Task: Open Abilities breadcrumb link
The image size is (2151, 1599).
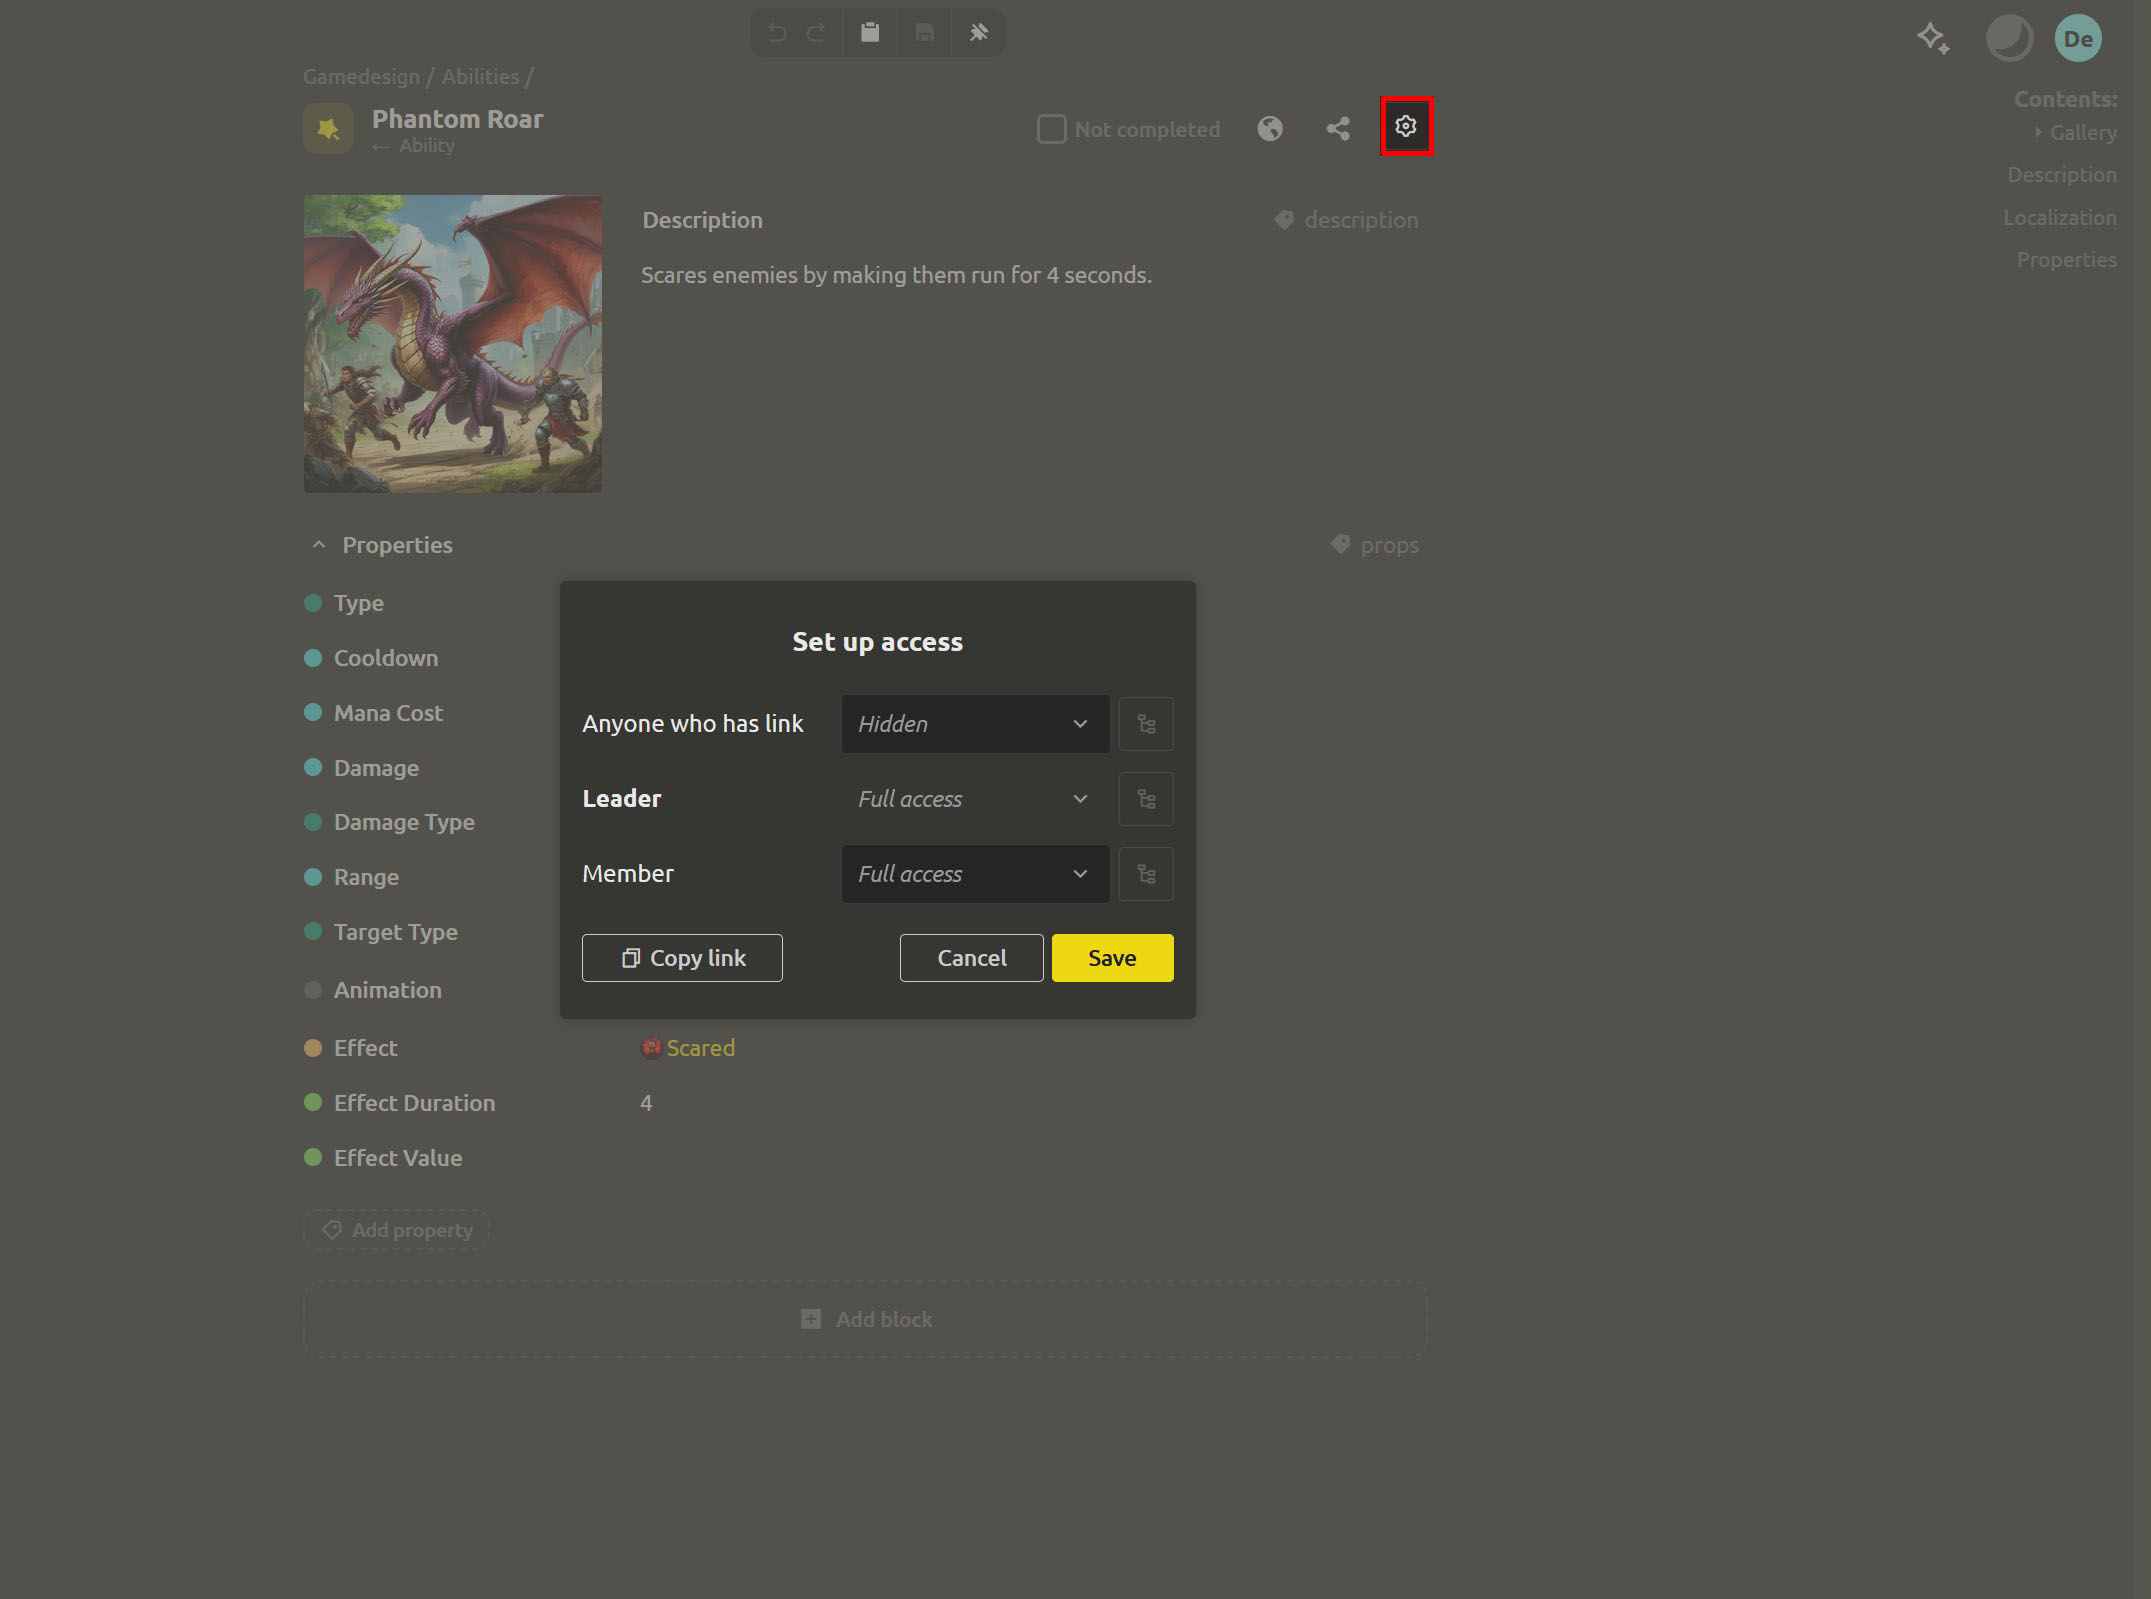Action: (480, 77)
